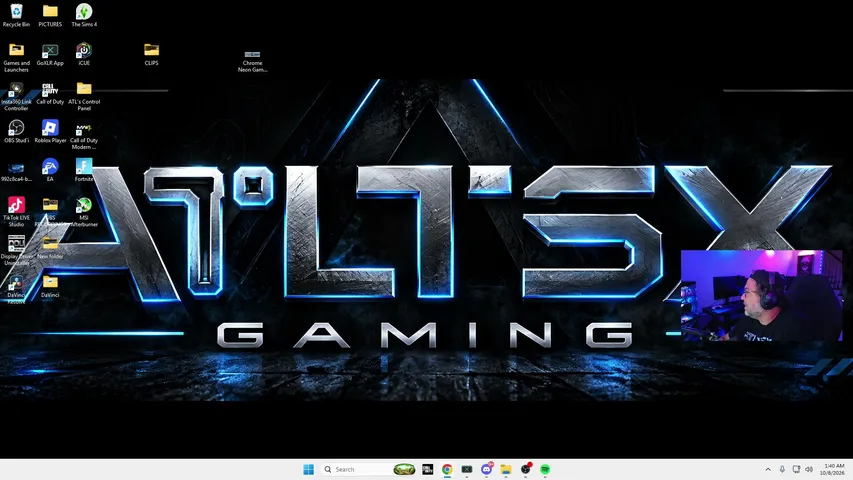The width and height of the screenshot is (853, 480).
Task: Select the 992c8ca4-b... image file
Action: point(16,171)
